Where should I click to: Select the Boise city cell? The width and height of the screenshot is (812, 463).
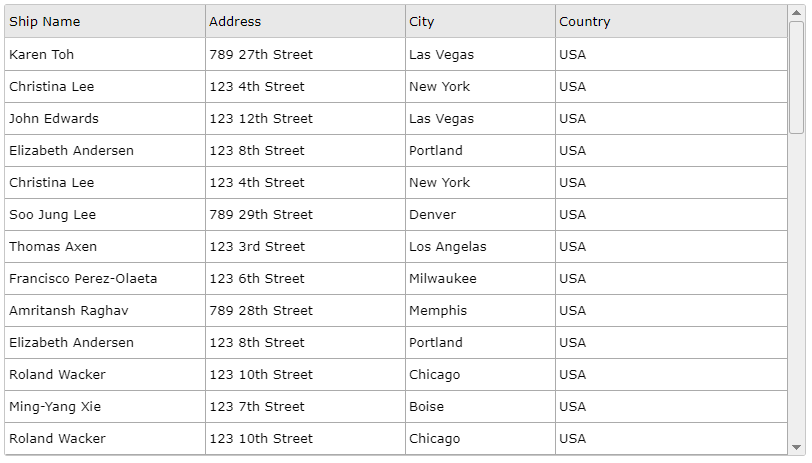tap(481, 407)
